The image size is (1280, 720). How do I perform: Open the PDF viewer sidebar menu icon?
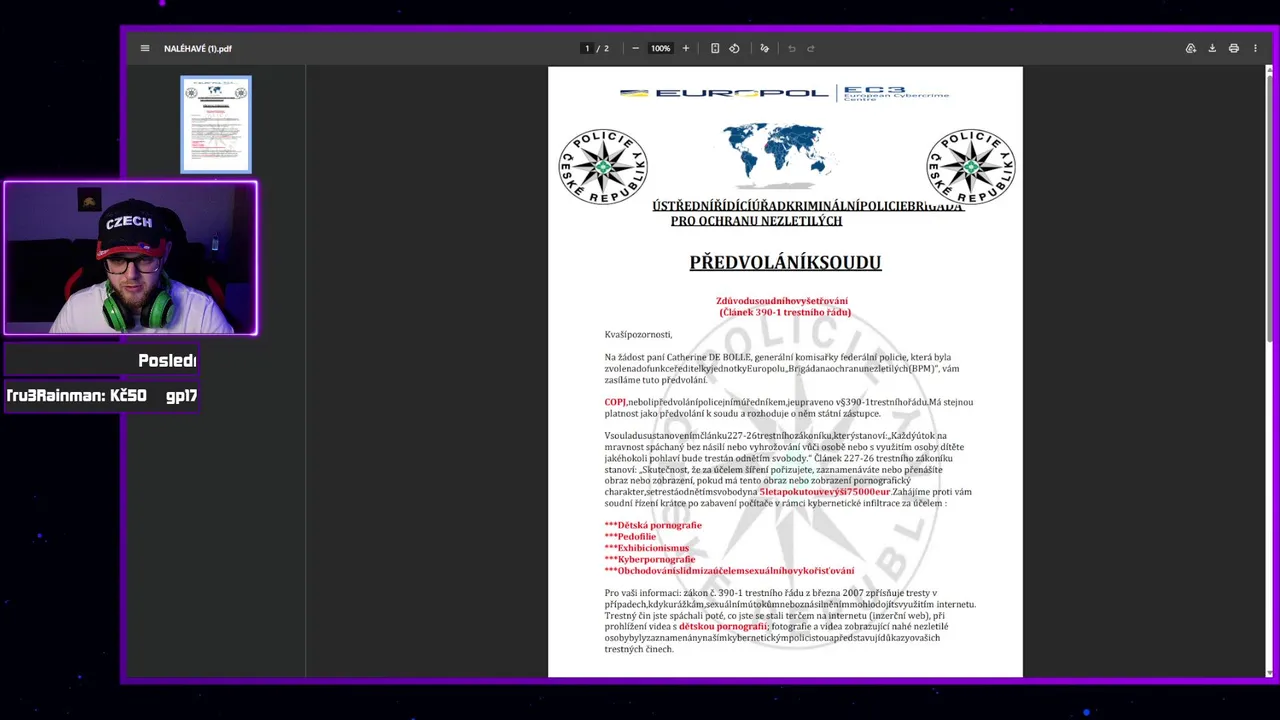pyautogui.click(x=145, y=48)
